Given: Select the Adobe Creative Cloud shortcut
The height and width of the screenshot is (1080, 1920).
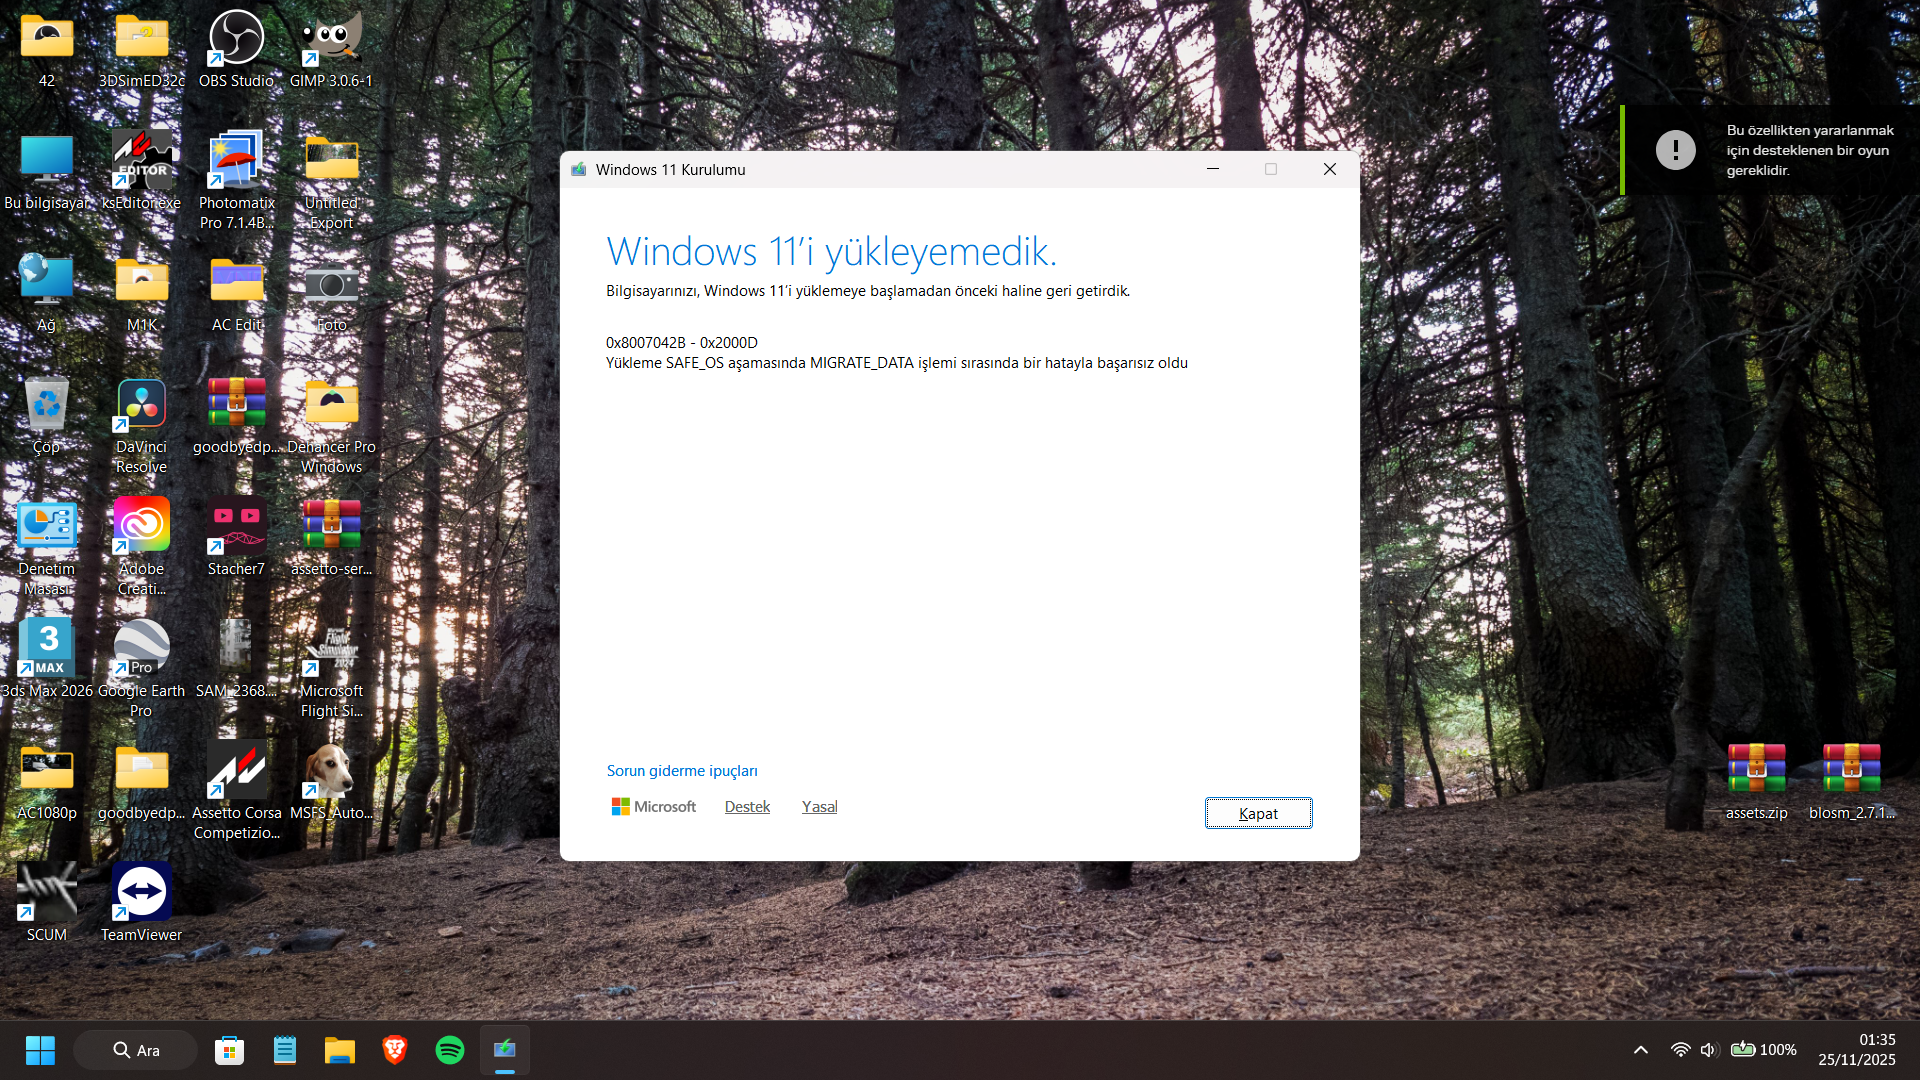Looking at the screenshot, I should 141,526.
